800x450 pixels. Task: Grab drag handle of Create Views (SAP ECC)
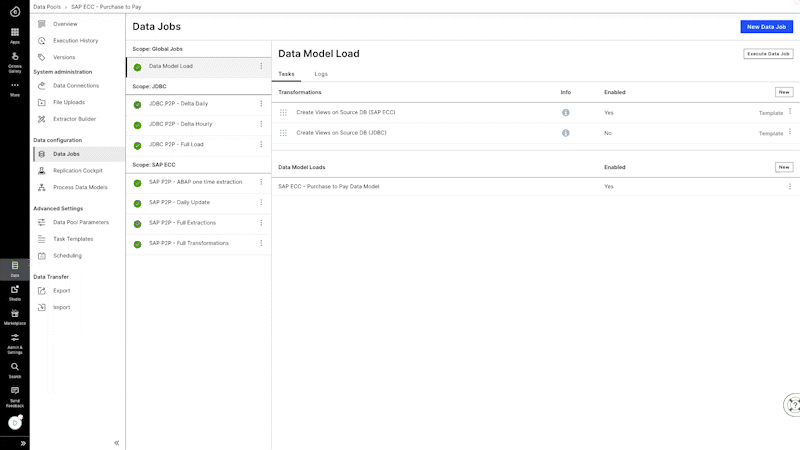[283, 113]
